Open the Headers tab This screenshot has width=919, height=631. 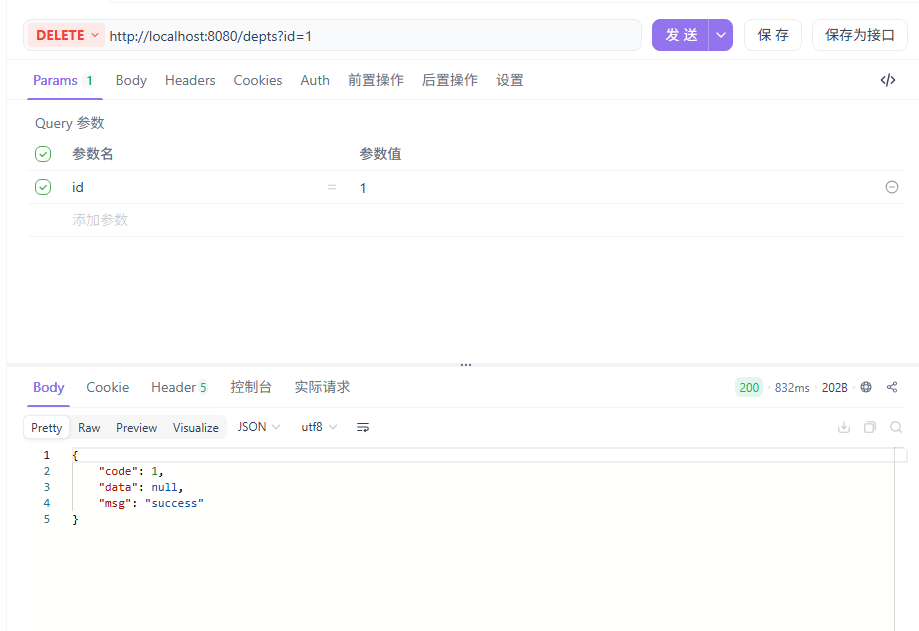[x=190, y=80]
